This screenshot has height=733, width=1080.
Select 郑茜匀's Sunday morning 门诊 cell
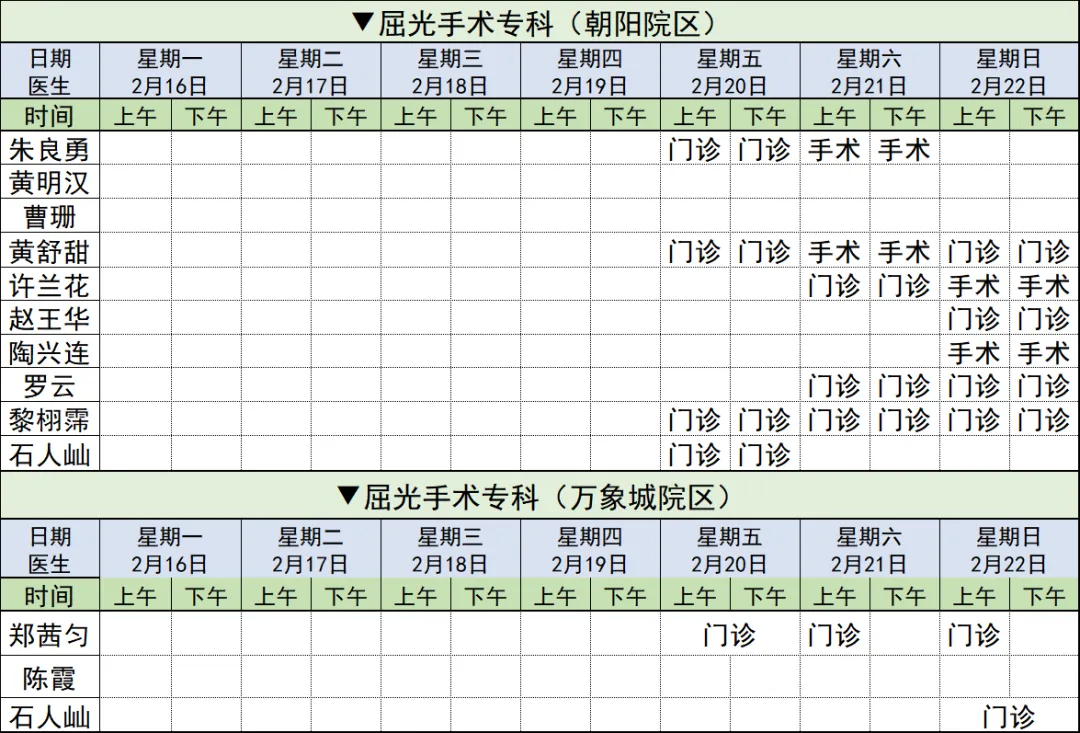[974, 635]
